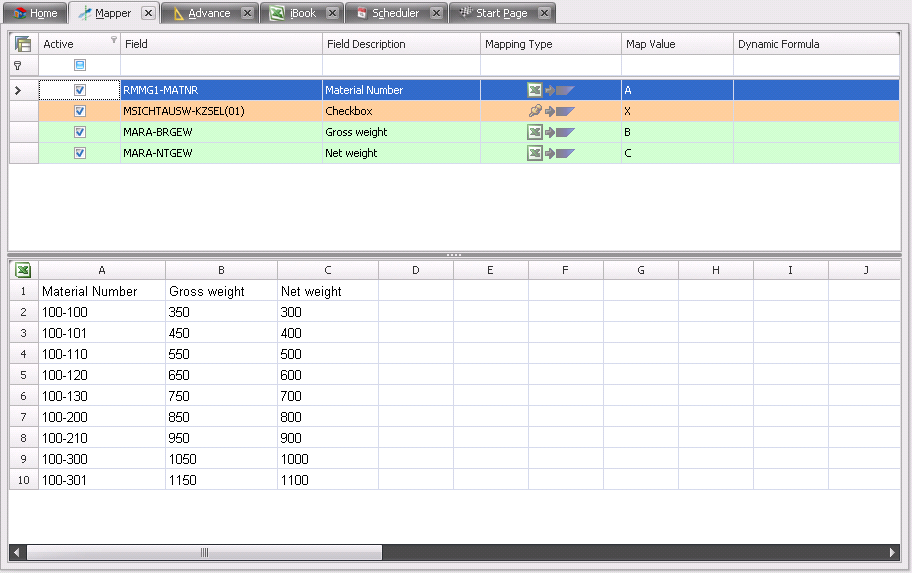The width and height of the screenshot is (912, 573).
Task: Open the Active column filter dropdown
Action: (x=113, y=41)
